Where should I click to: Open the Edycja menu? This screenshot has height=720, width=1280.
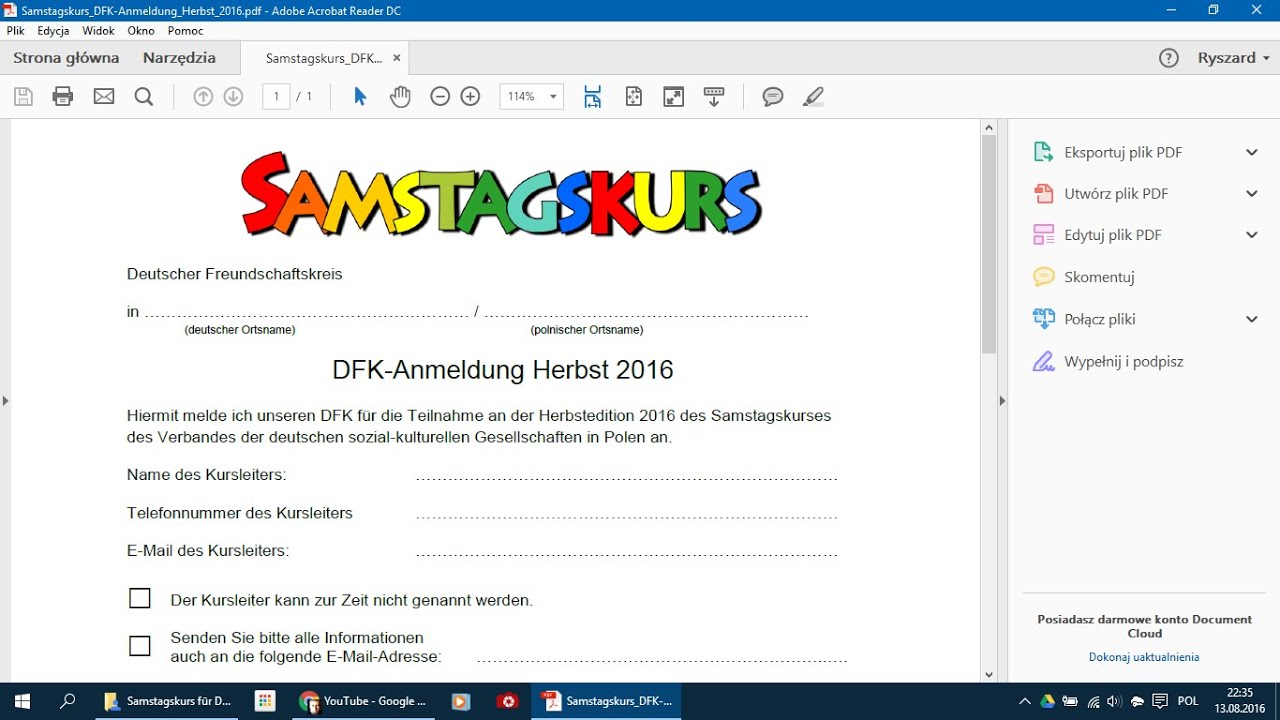pos(53,31)
